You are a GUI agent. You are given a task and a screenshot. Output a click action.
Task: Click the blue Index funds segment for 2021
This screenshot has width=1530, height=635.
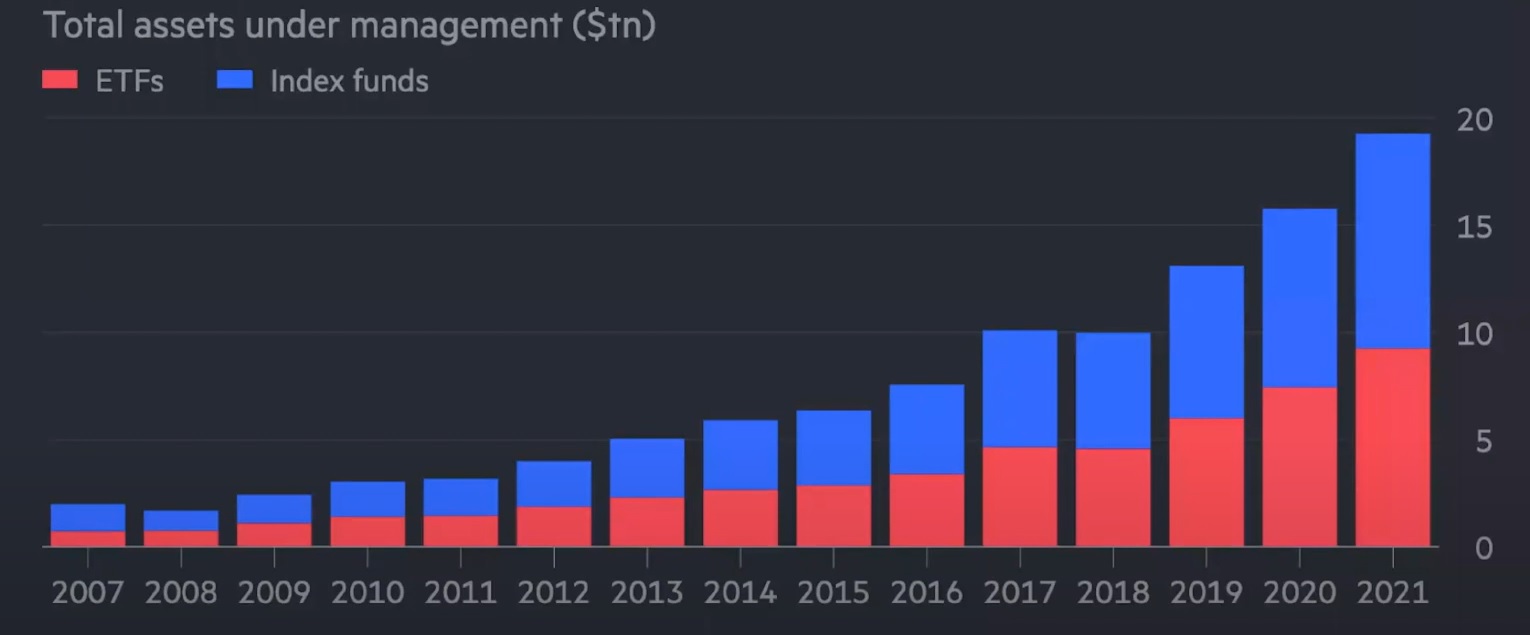tap(1393, 241)
